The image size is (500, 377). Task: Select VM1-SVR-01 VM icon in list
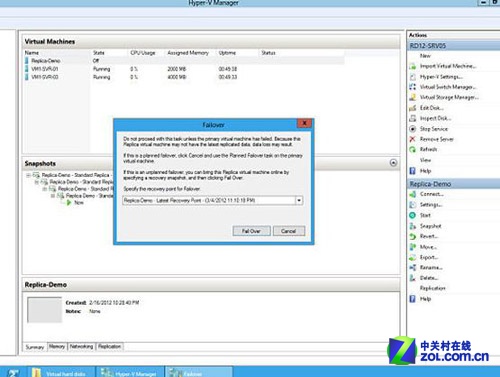pos(27,69)
